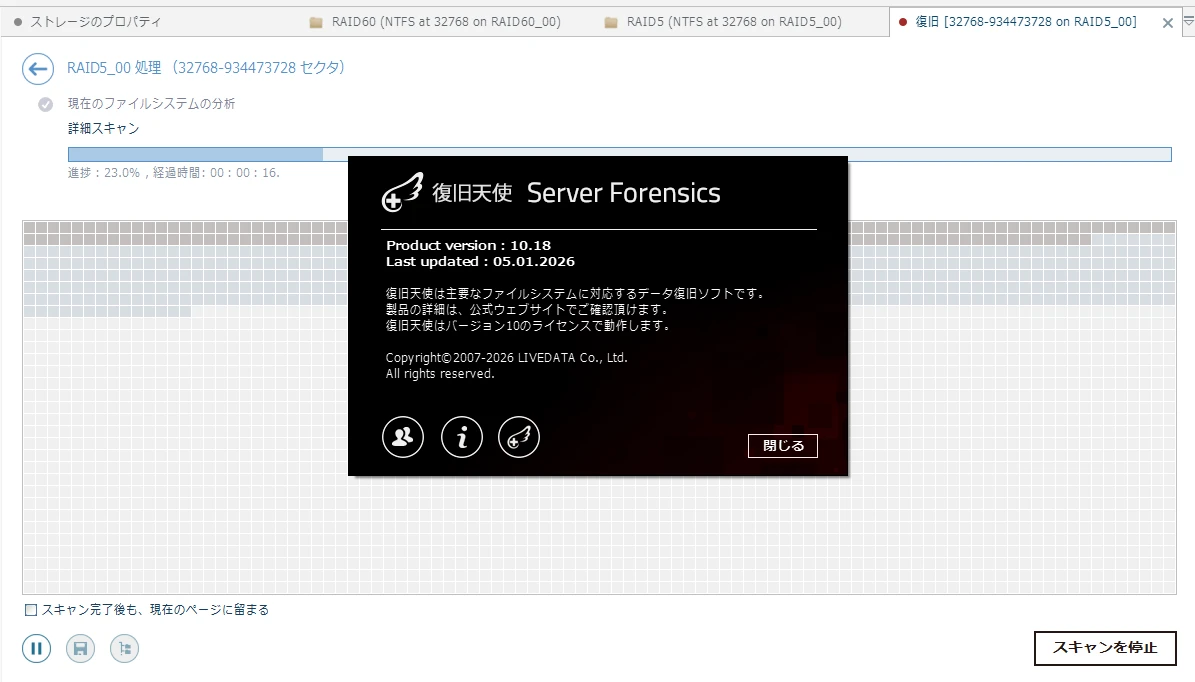Click the angel wing icon in the dialog
Viewport: 1195px width, 682px height.
click(x=519, y=437)
